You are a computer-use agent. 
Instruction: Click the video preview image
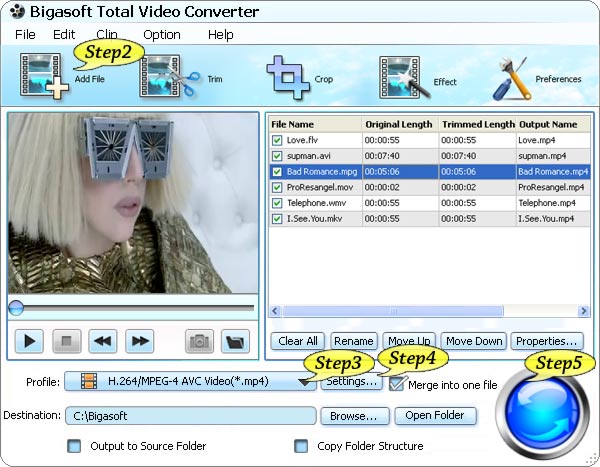point(133,203)
